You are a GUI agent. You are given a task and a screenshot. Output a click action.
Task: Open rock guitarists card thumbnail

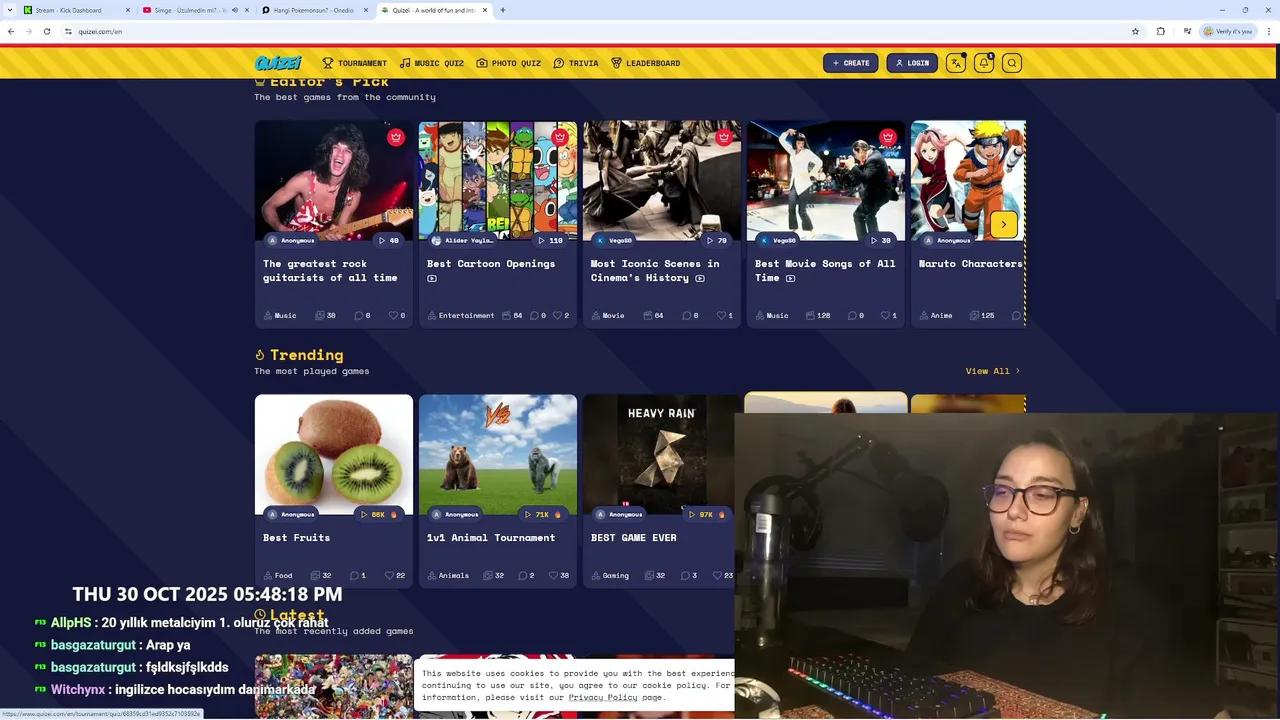(x=333, y=181)
